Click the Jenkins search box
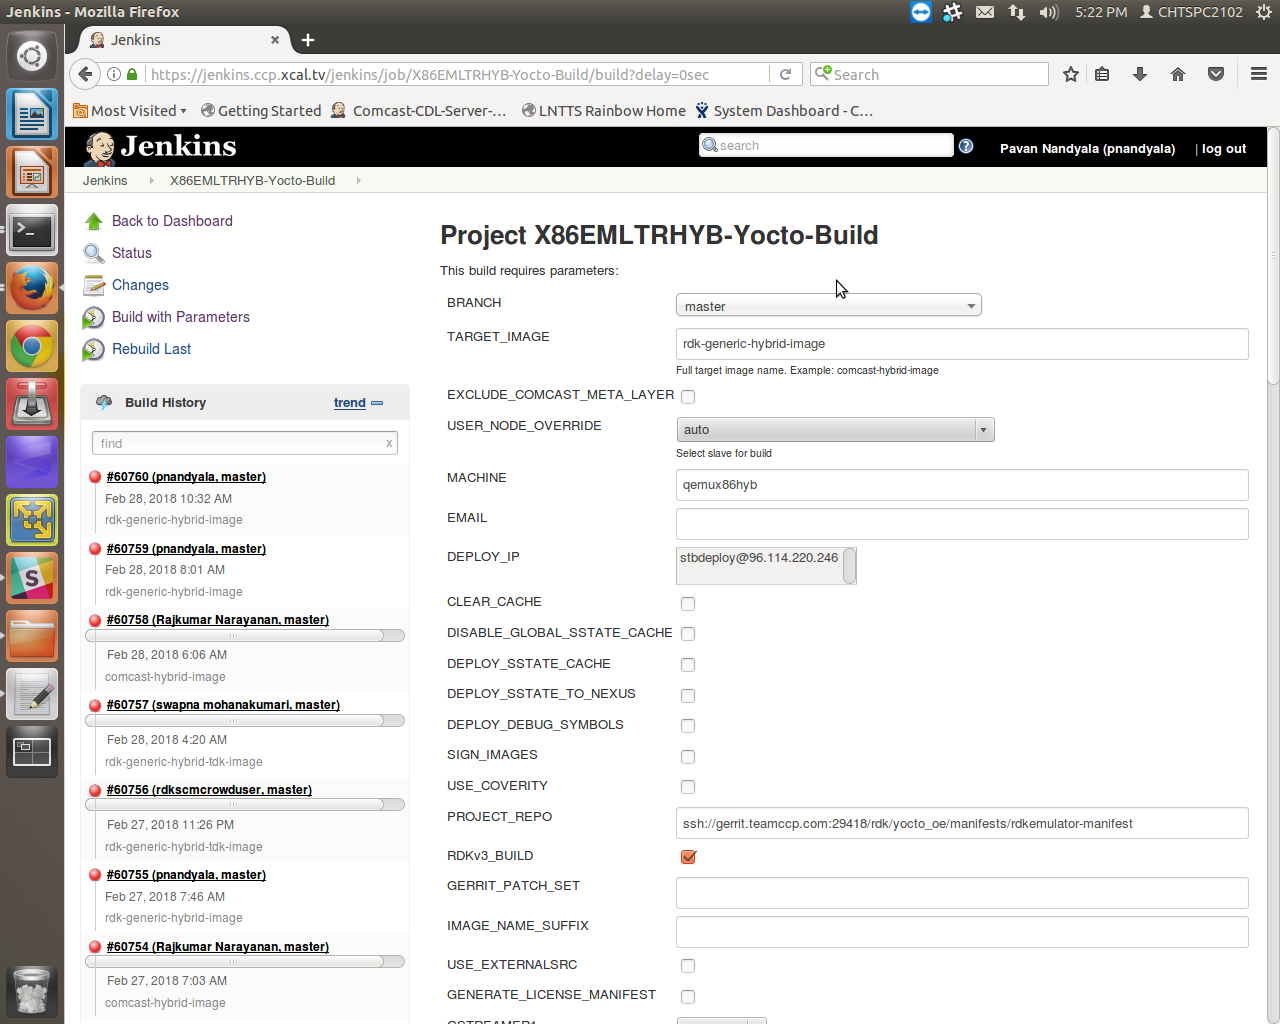The height and width of the screenshot is (1024, 1280). 826,145
